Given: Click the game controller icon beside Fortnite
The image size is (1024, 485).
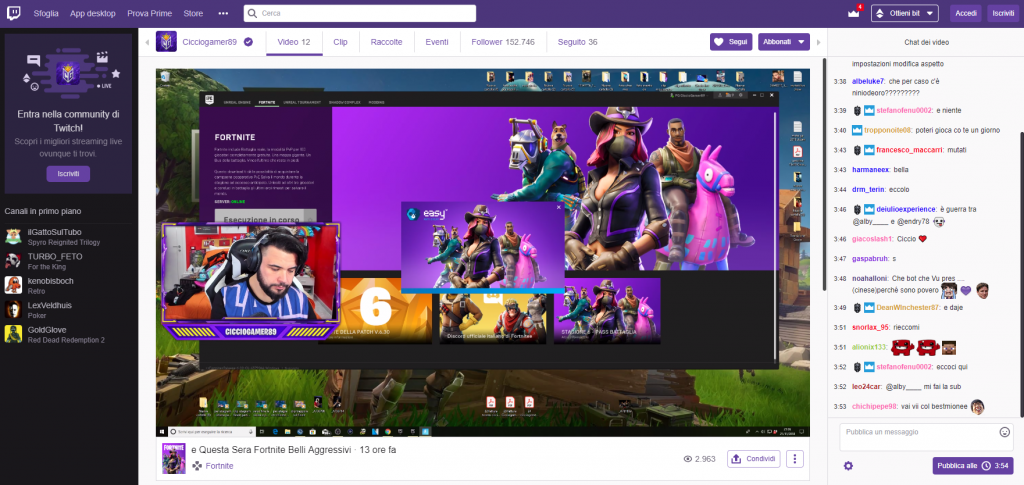Looking at the screenshot, I should 197,466.
